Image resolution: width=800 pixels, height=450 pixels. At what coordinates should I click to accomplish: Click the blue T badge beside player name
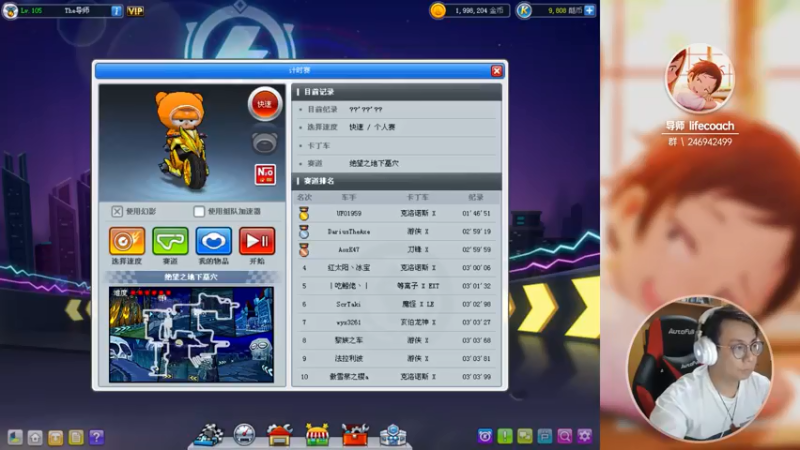coord(116,11)
